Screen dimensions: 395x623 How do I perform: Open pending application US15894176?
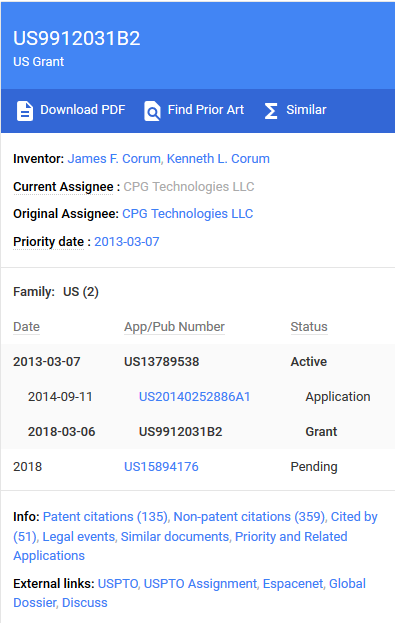click(x=161, y=466)
